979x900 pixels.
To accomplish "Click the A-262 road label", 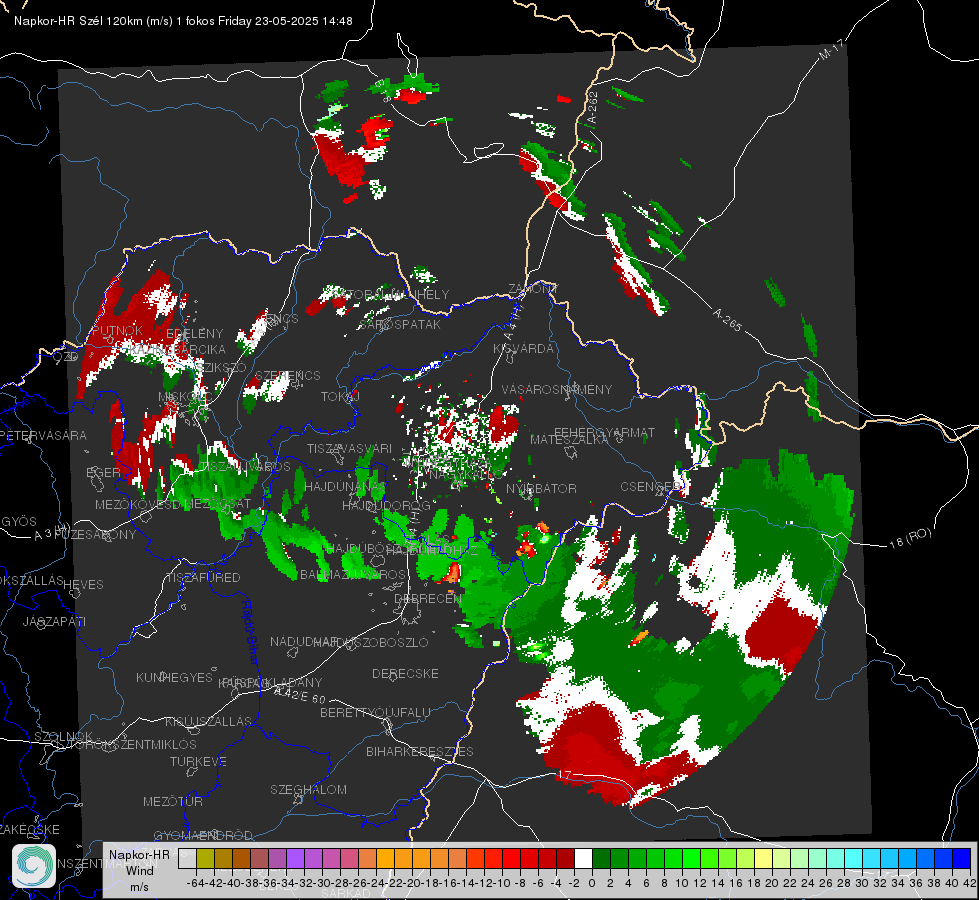I will 593,107.
